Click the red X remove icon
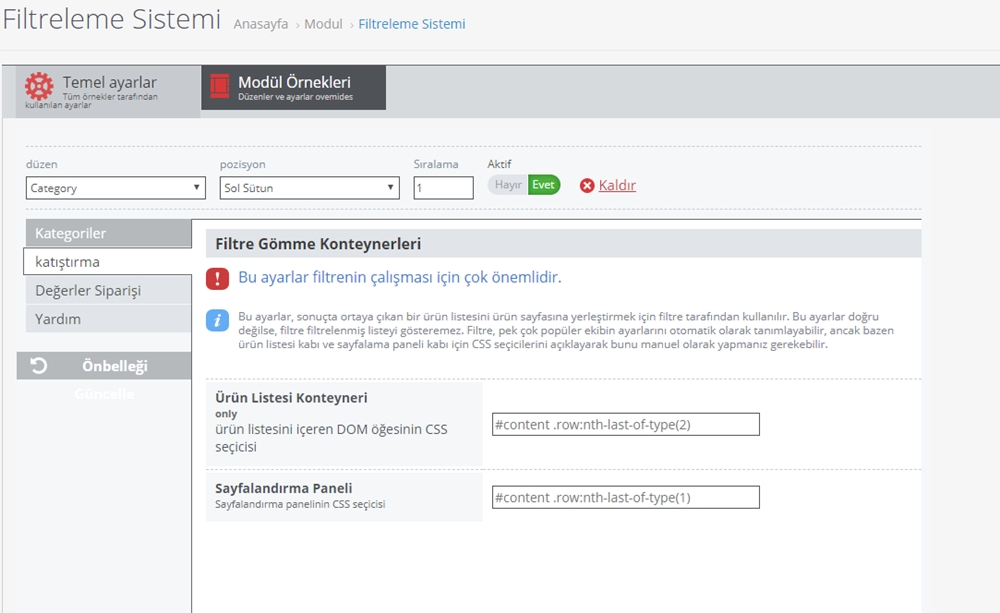The image size is (1000, 613). coord(587,186)
